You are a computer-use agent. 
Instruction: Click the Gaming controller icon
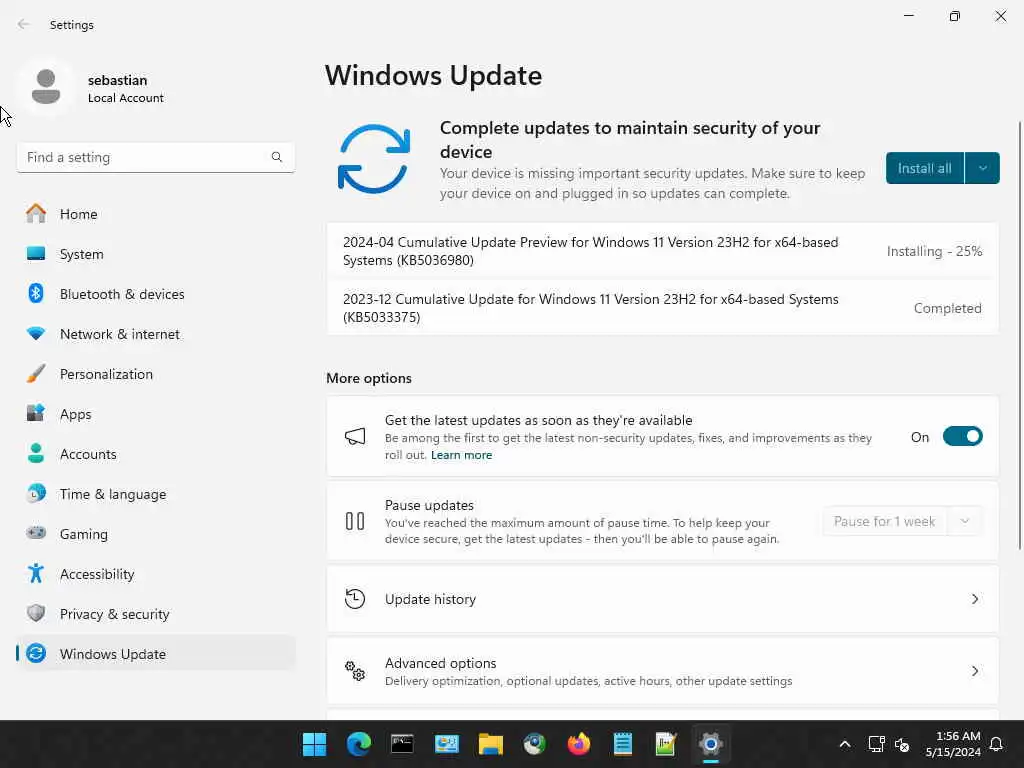[x=36, y=533]
